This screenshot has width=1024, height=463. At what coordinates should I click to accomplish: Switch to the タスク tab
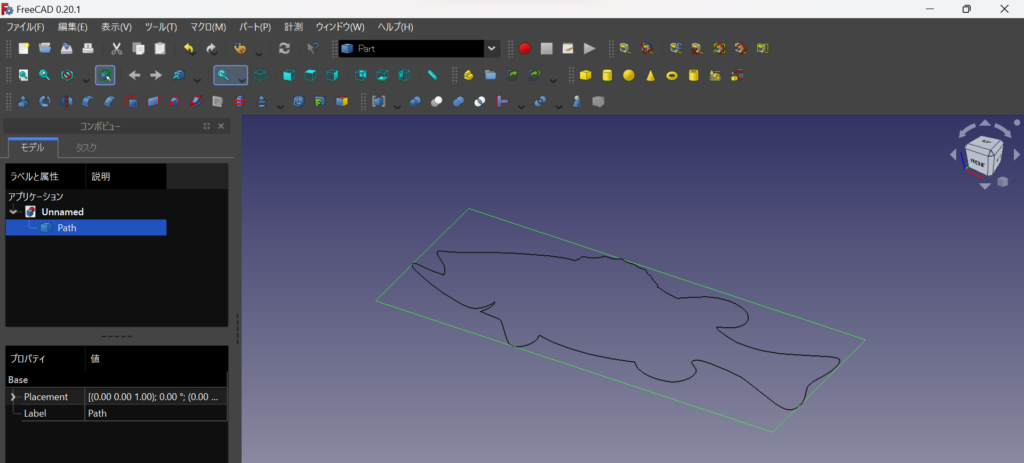click(86, 148)
